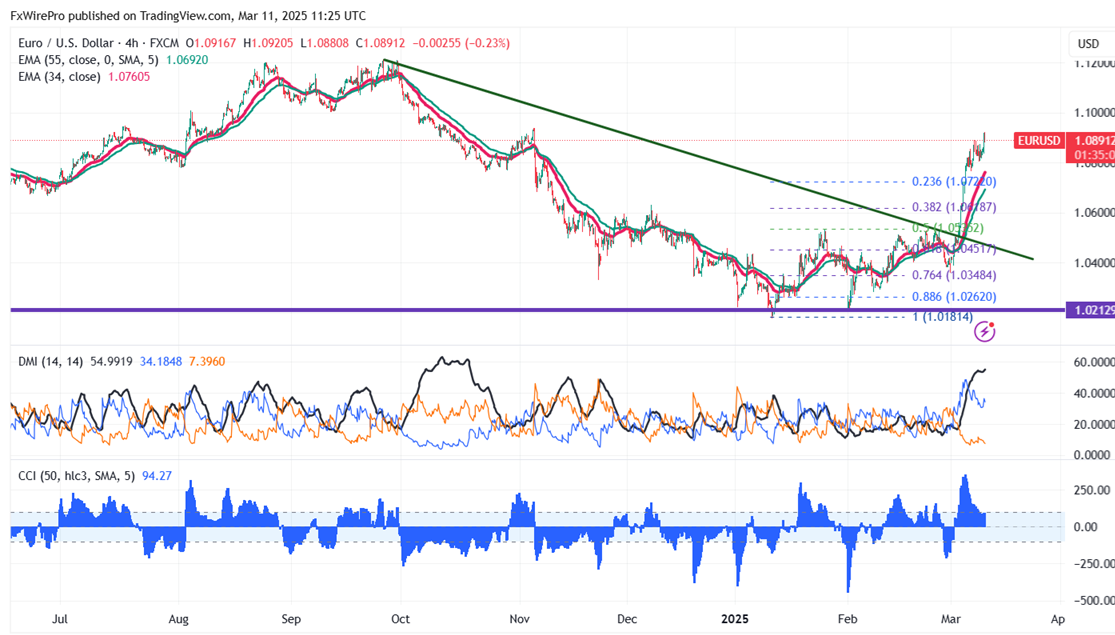Image resolution: width=1115 pixels, height=635 pixels.
Task: Select the EMA (55, close, 0, SMA, 5) legend
Action: pyautogui.click(x=88, y=60)
